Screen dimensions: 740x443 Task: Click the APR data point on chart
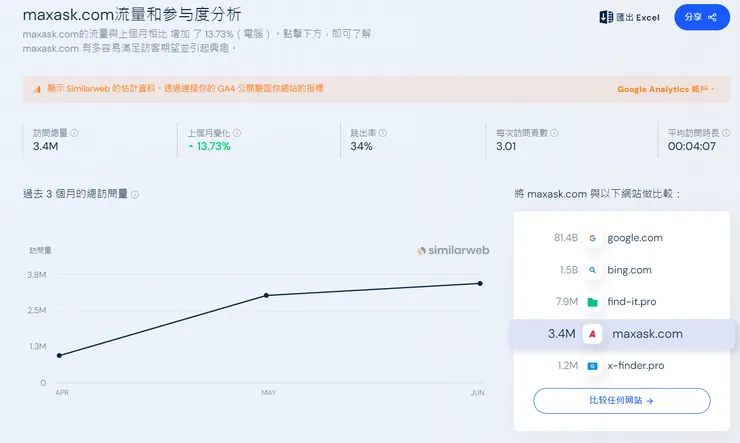click(x=59, y=355)
